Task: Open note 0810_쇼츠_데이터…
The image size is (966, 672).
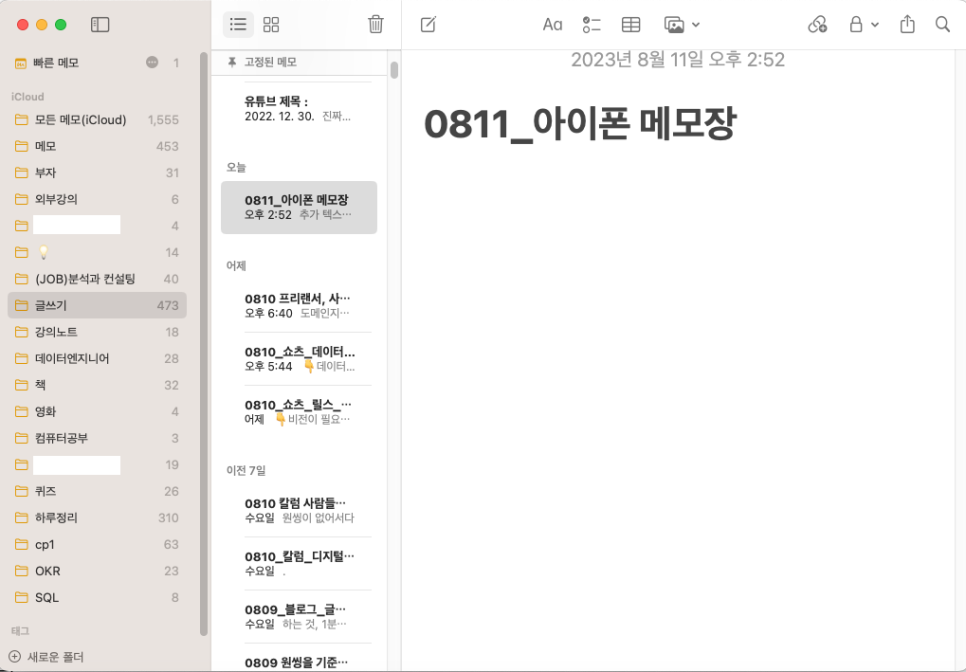Action: point(299,359)
